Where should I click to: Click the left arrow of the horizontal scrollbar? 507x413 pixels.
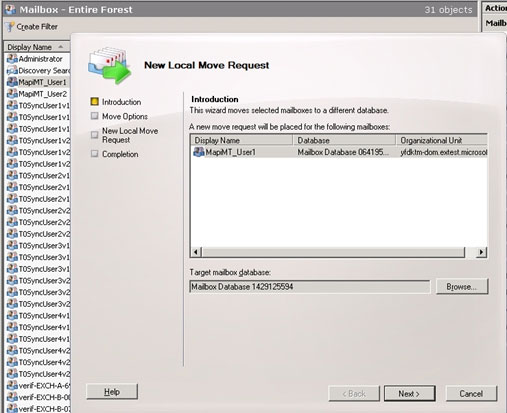[196, 252]
